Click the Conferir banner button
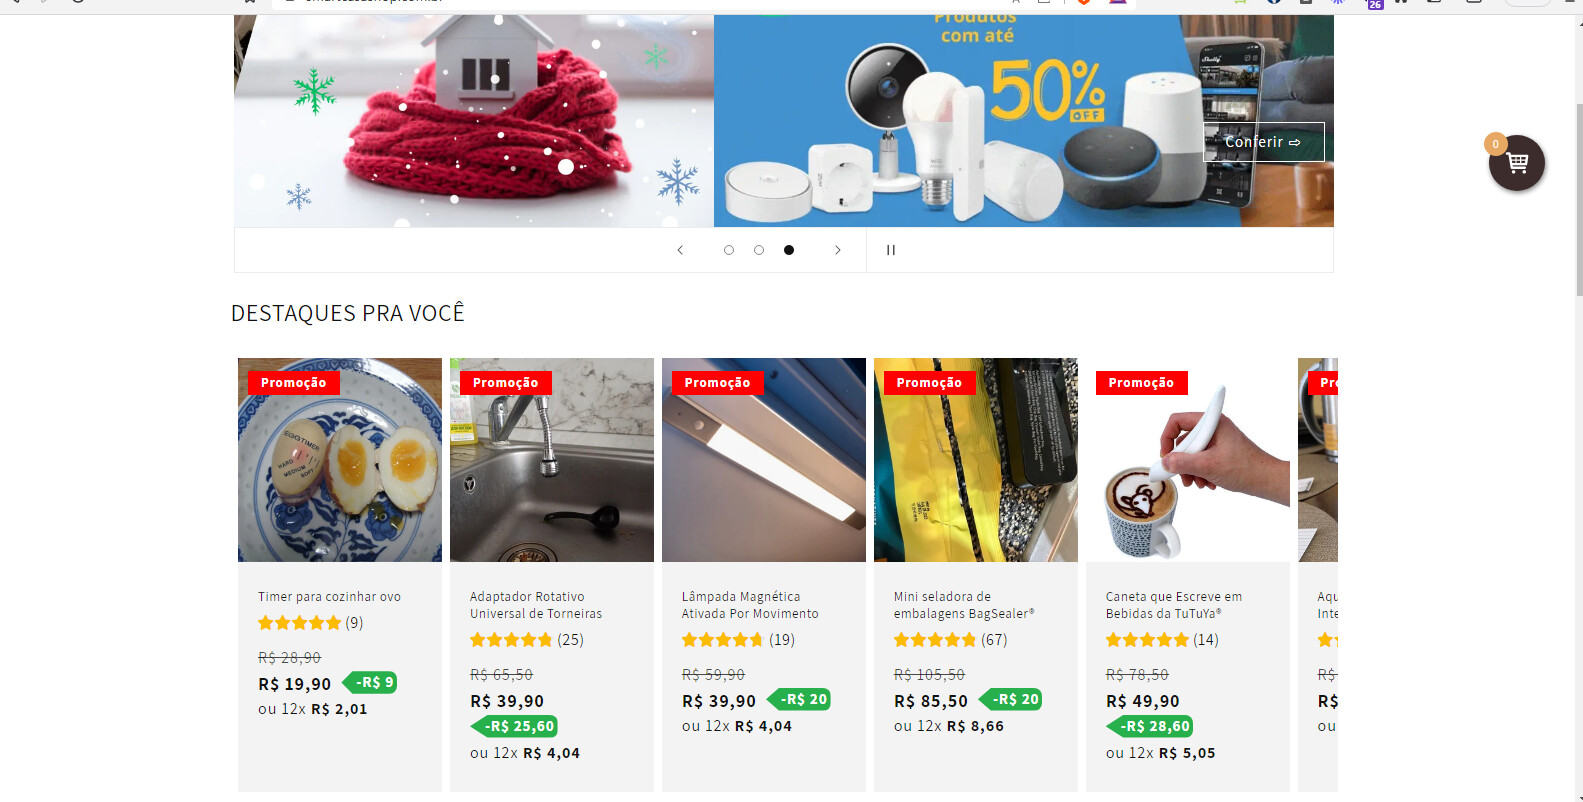1583x802 pixels. pyautogui.click(x=1264, y=142)
